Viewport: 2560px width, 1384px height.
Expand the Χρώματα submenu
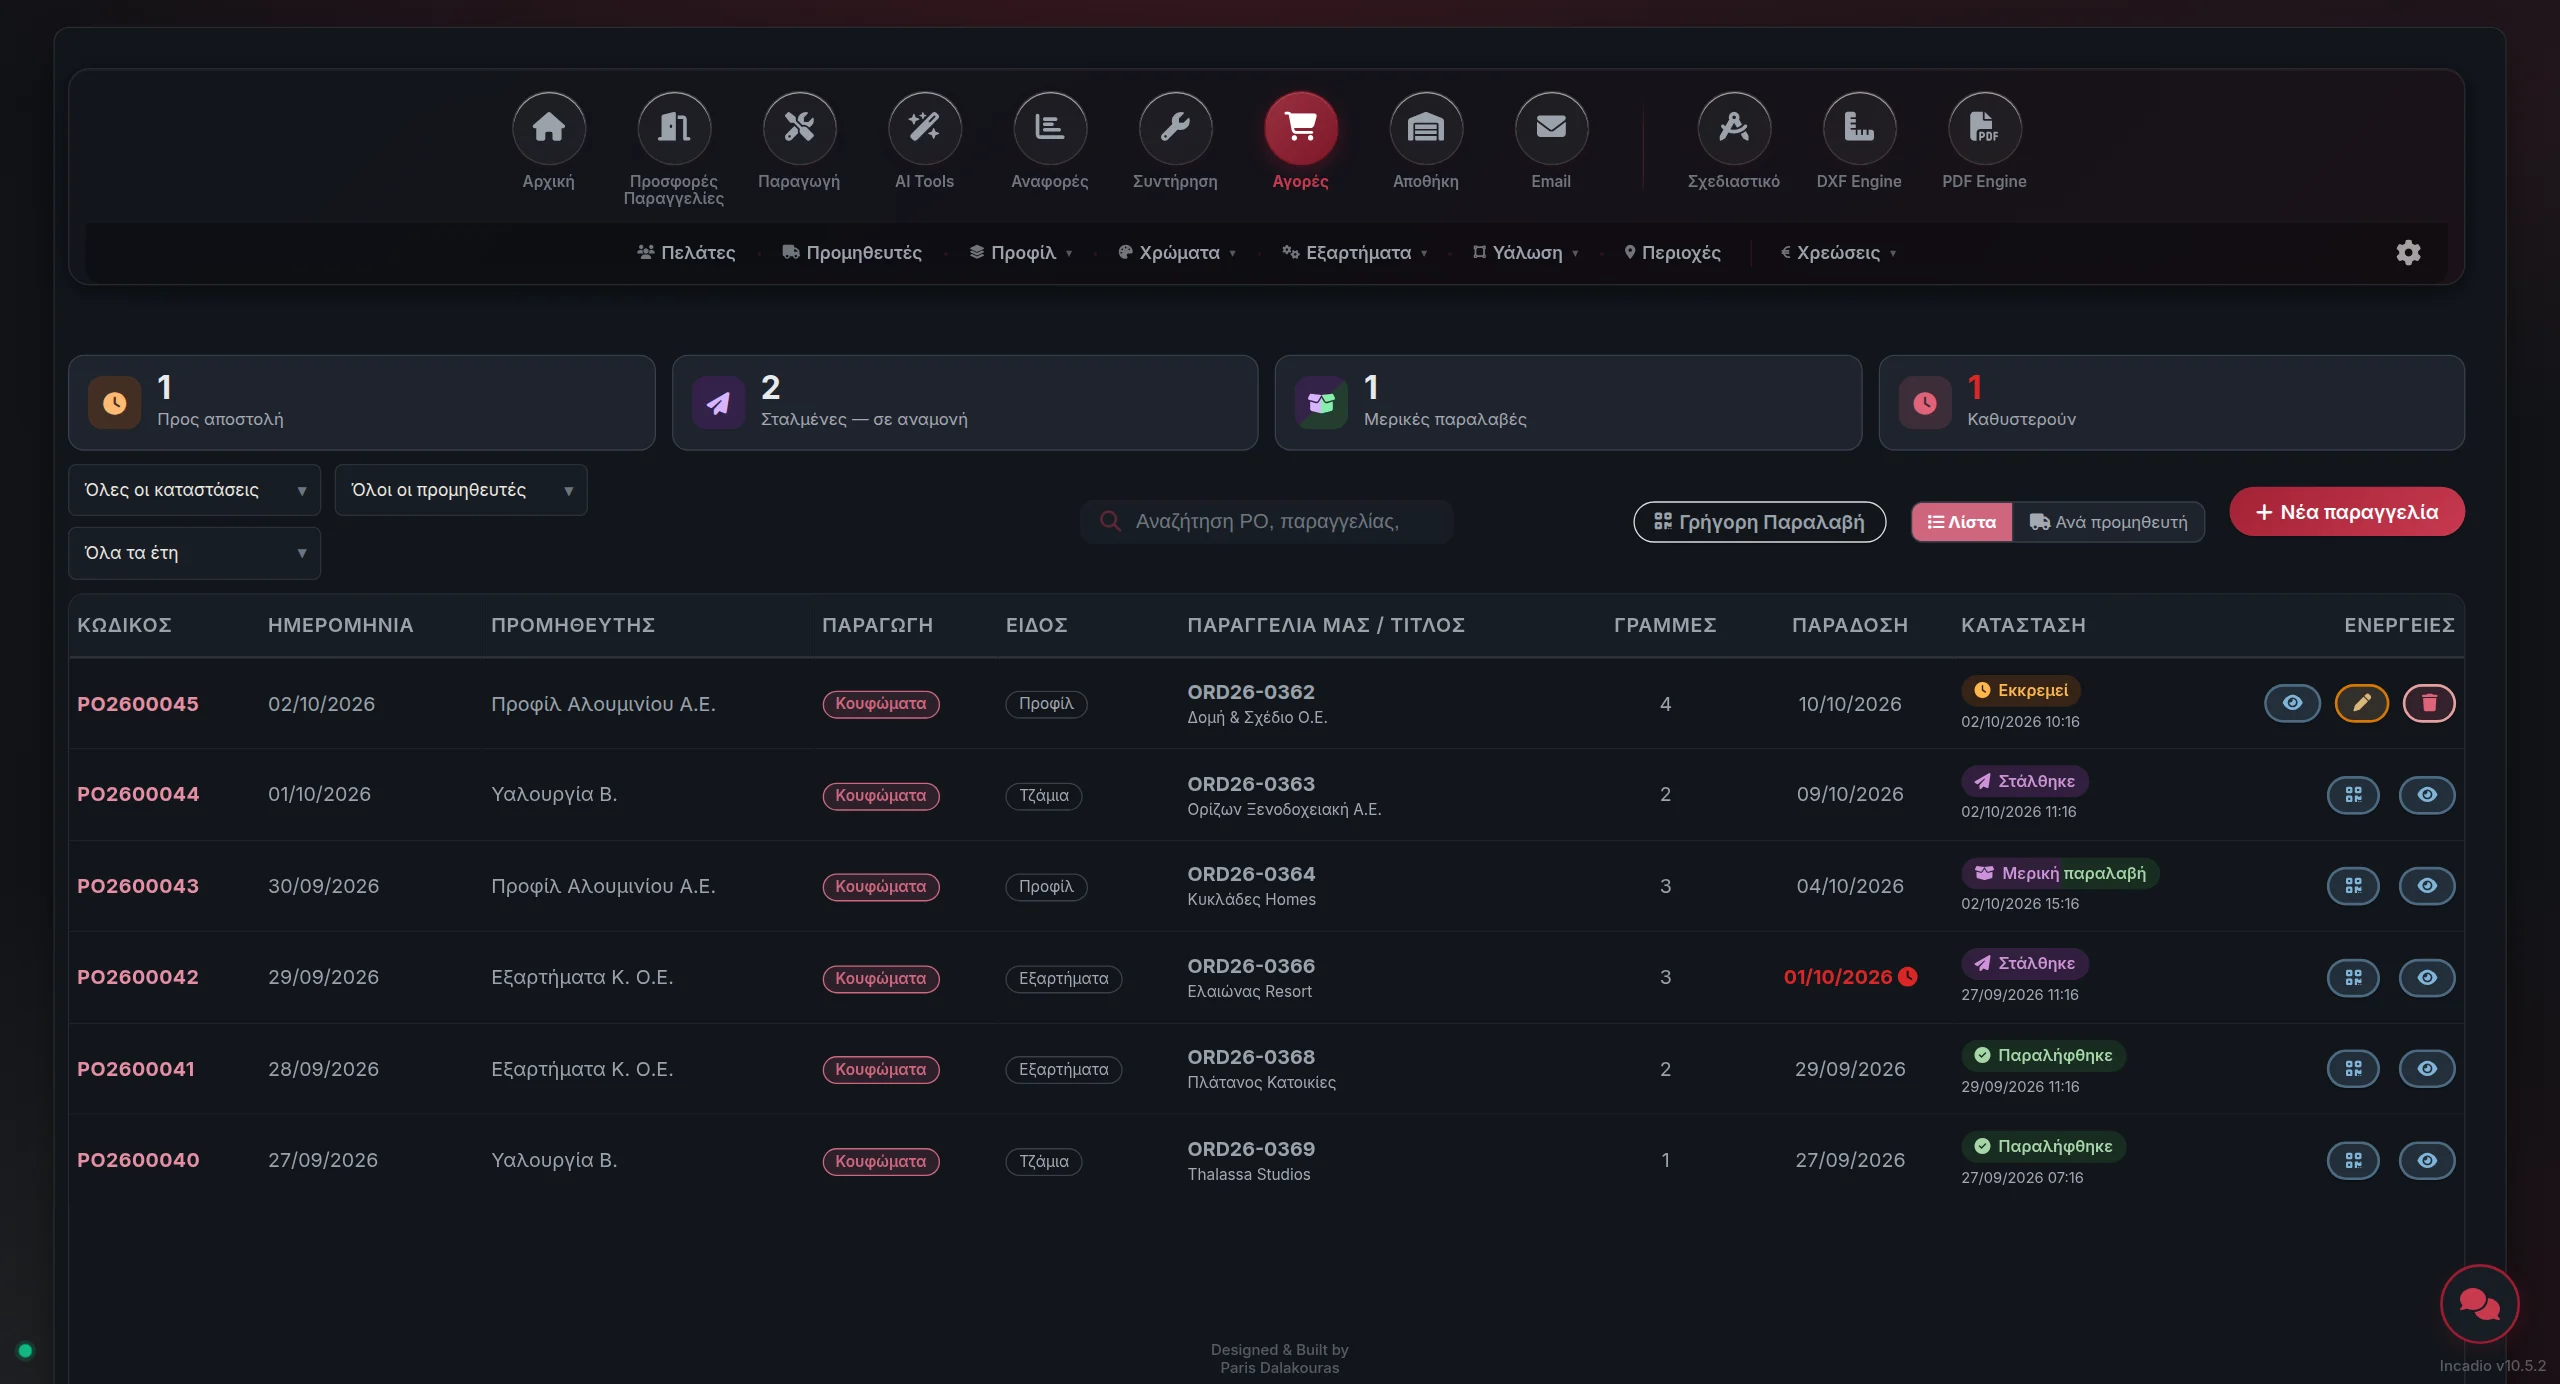1177,253
